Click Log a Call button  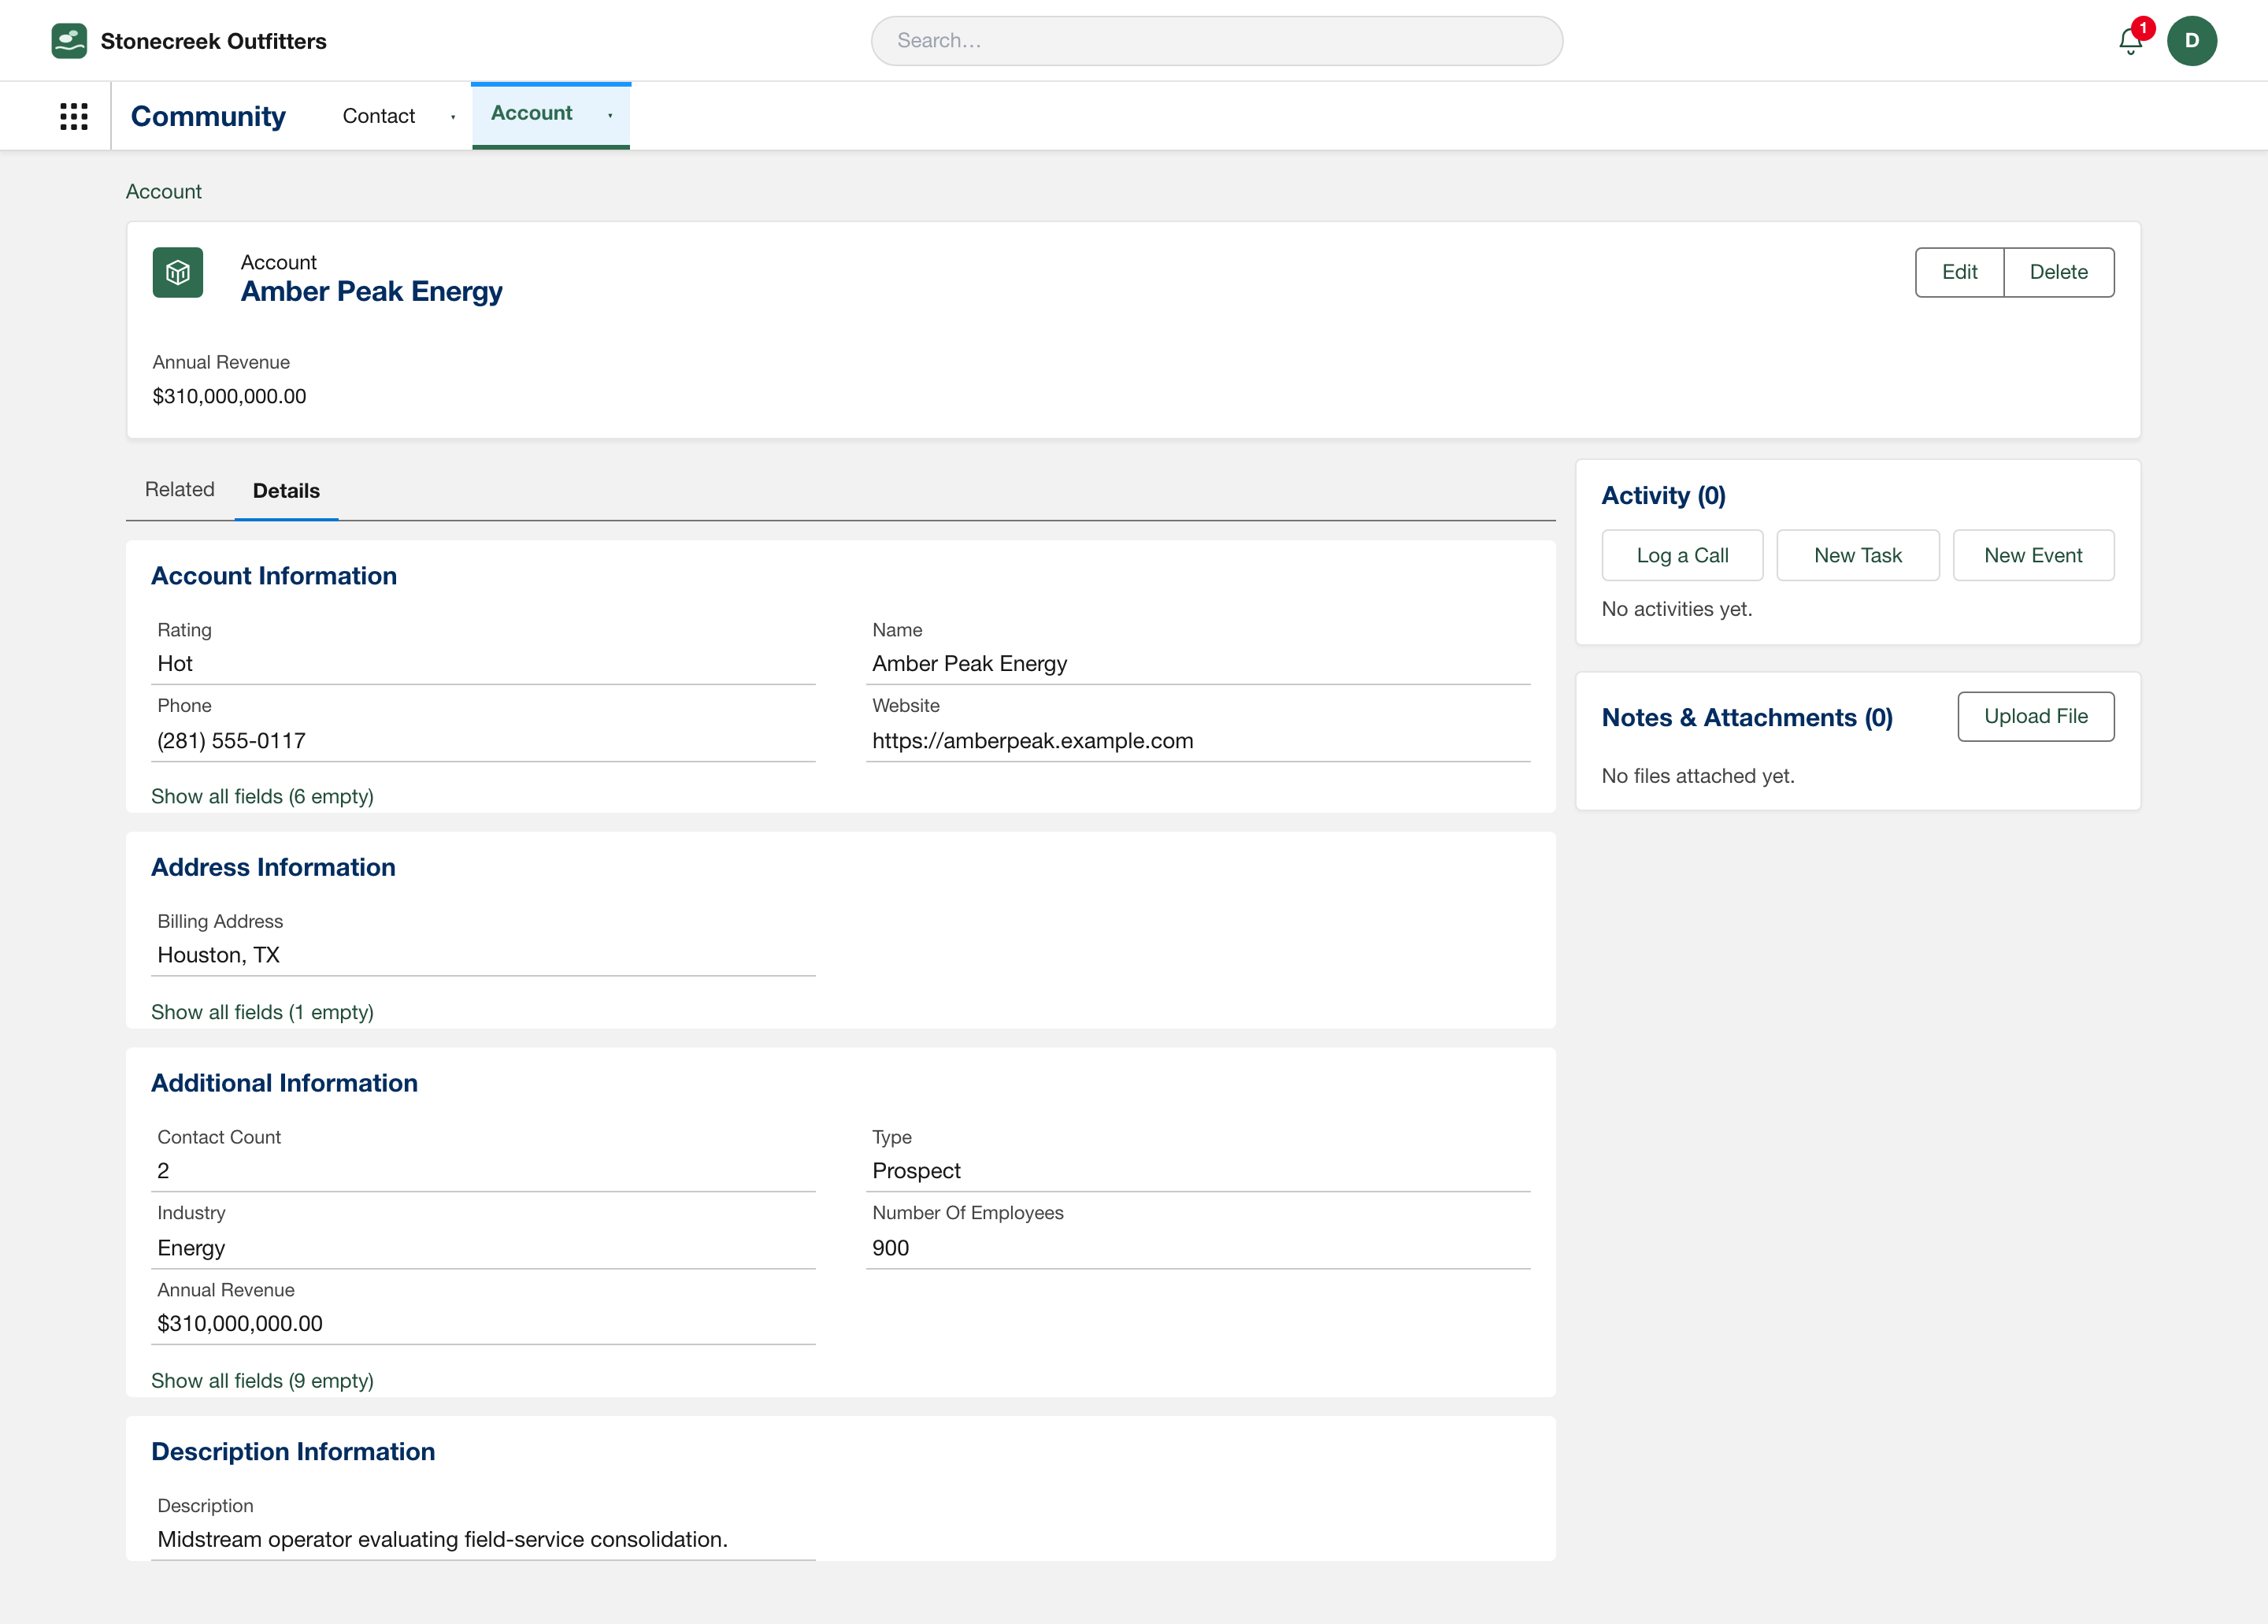(x=1682, y=555)
